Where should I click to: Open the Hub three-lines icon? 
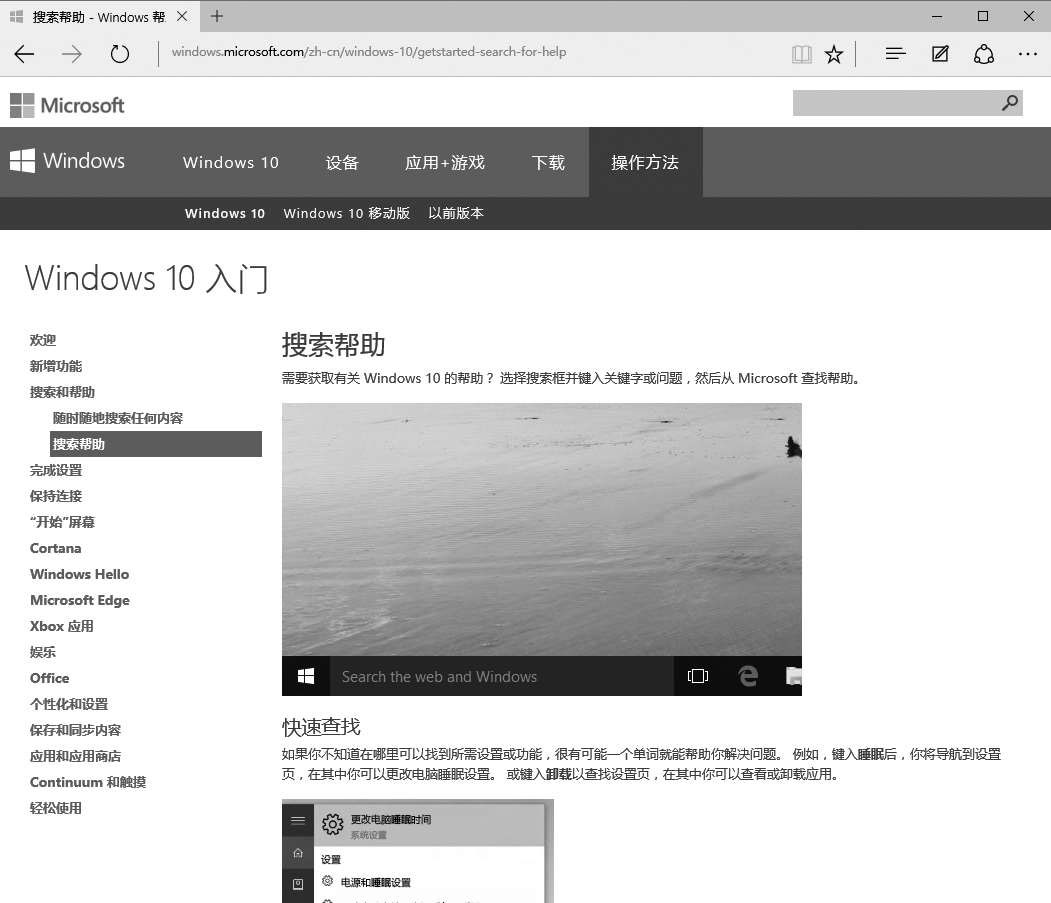click(x=895, y=54)
